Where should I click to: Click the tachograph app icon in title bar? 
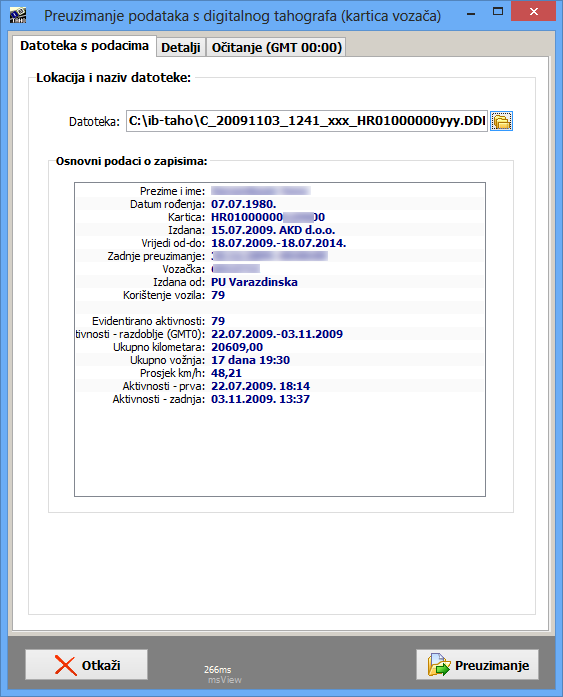(18, 15)
